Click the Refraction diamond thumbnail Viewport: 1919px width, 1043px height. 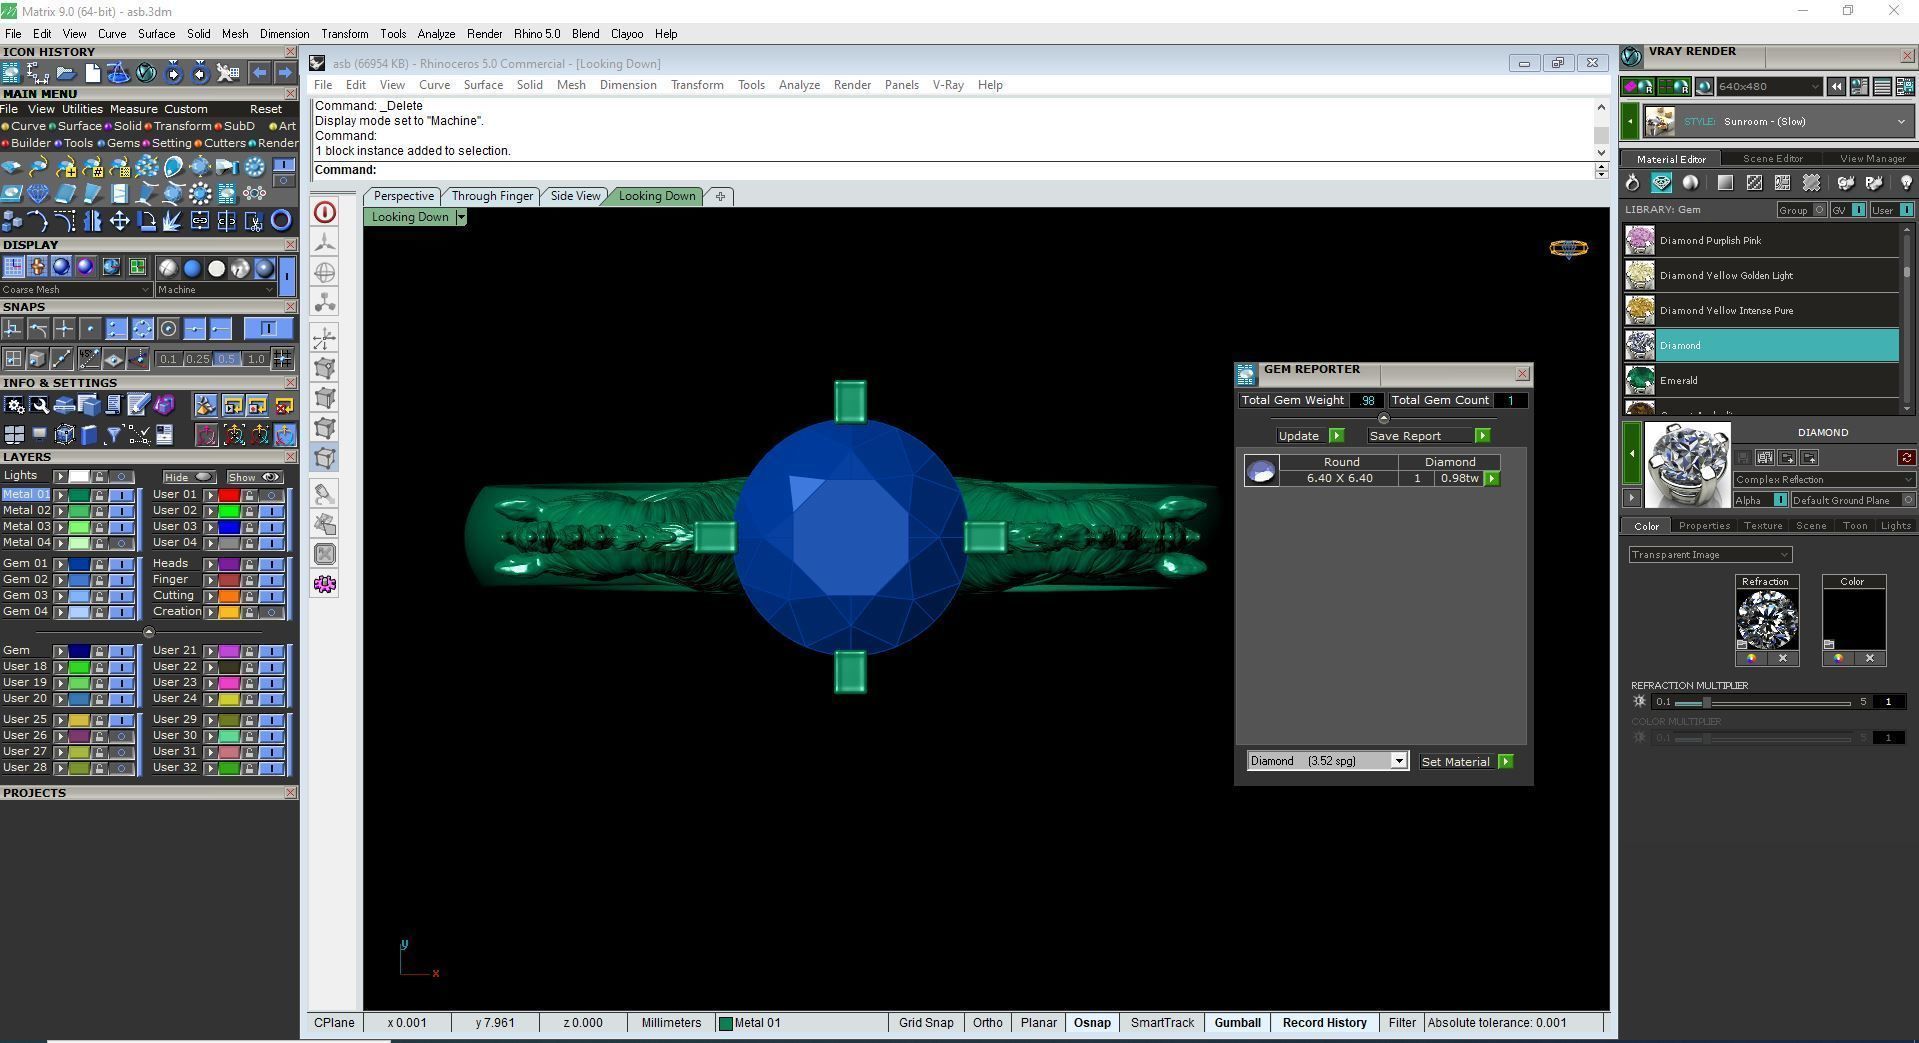1766,619
